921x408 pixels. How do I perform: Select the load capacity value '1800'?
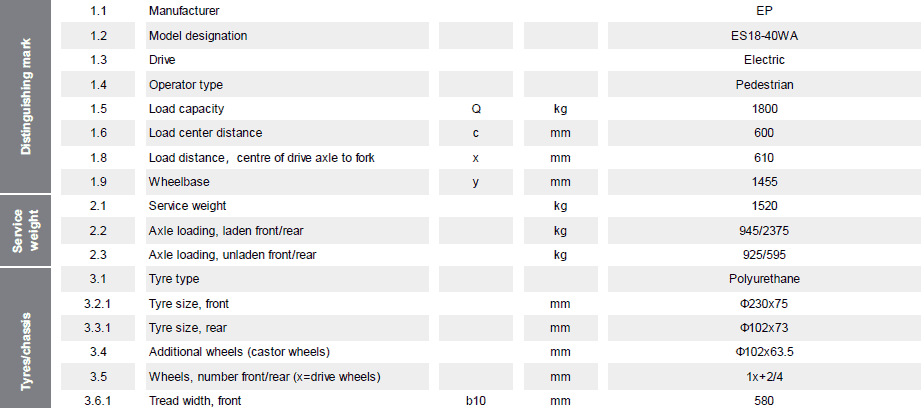coord(764,108)
